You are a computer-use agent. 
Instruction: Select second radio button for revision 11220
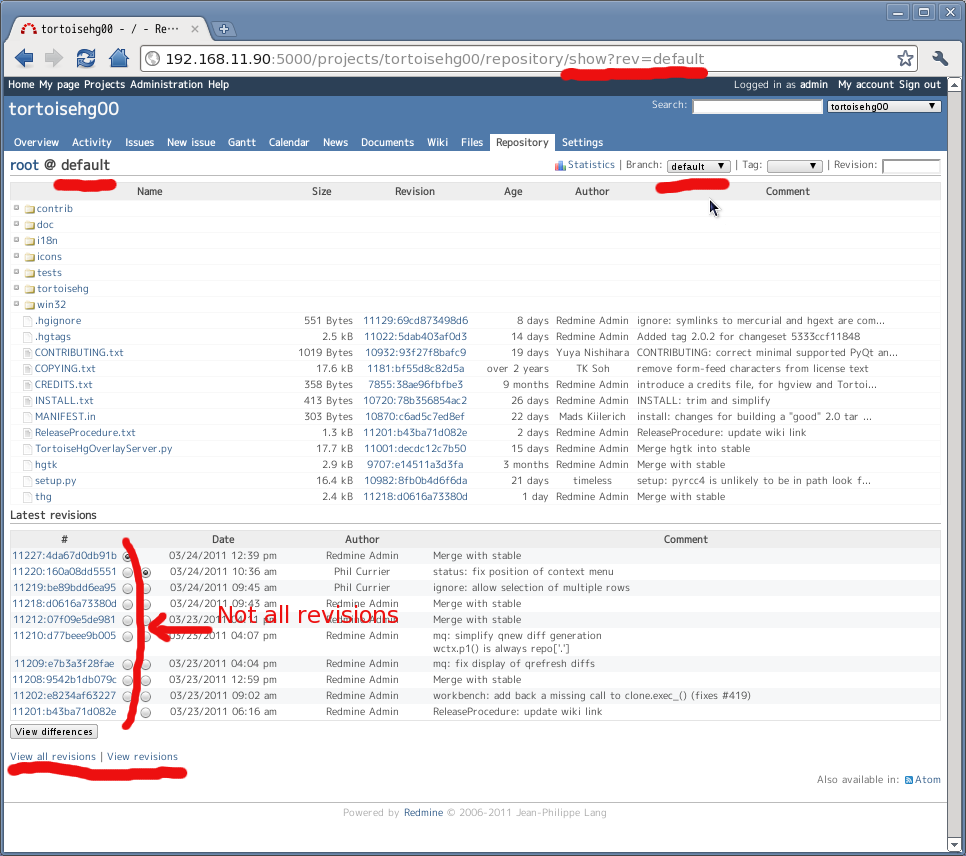coord(146,573)
